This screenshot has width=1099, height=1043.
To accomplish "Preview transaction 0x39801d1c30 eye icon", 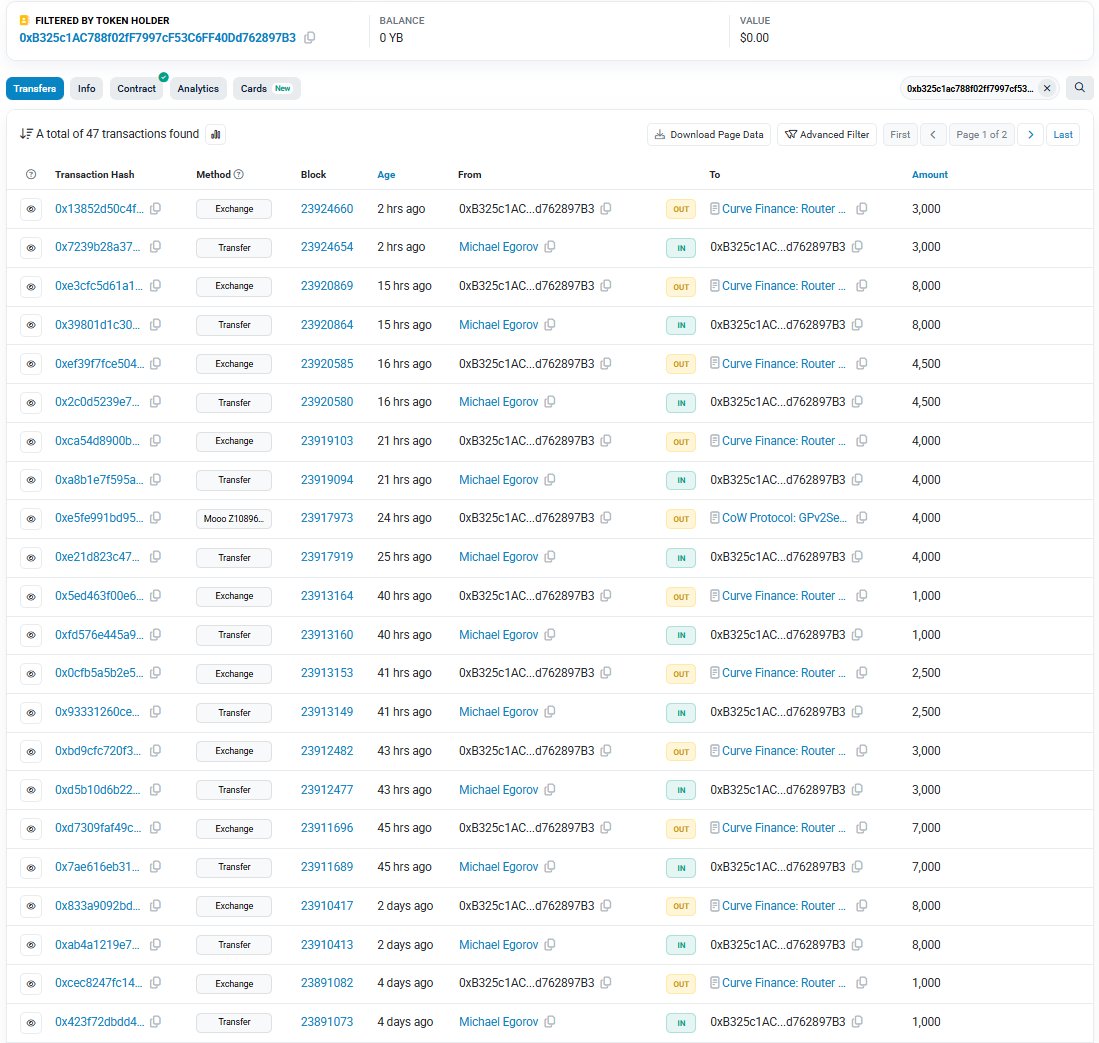I will 31,325.
